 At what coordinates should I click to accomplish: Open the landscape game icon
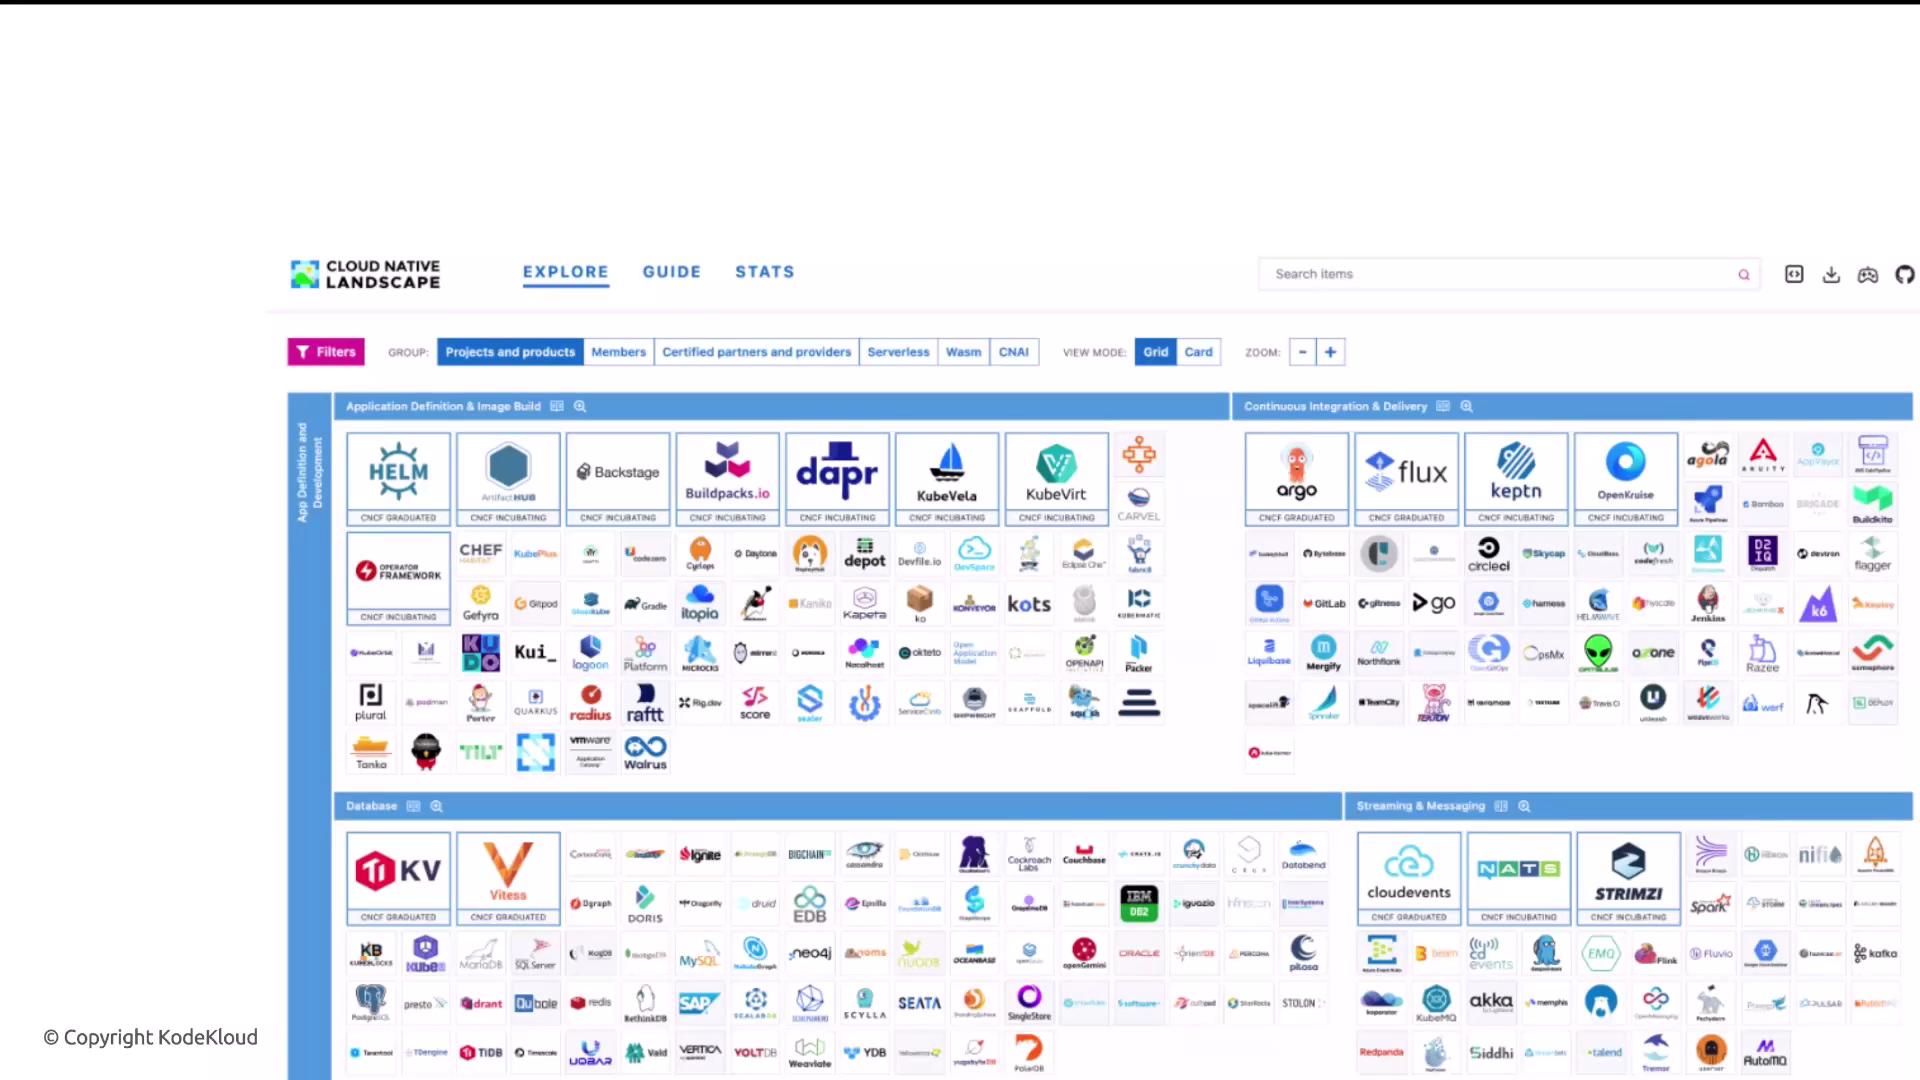click(x=1868, y=274)
